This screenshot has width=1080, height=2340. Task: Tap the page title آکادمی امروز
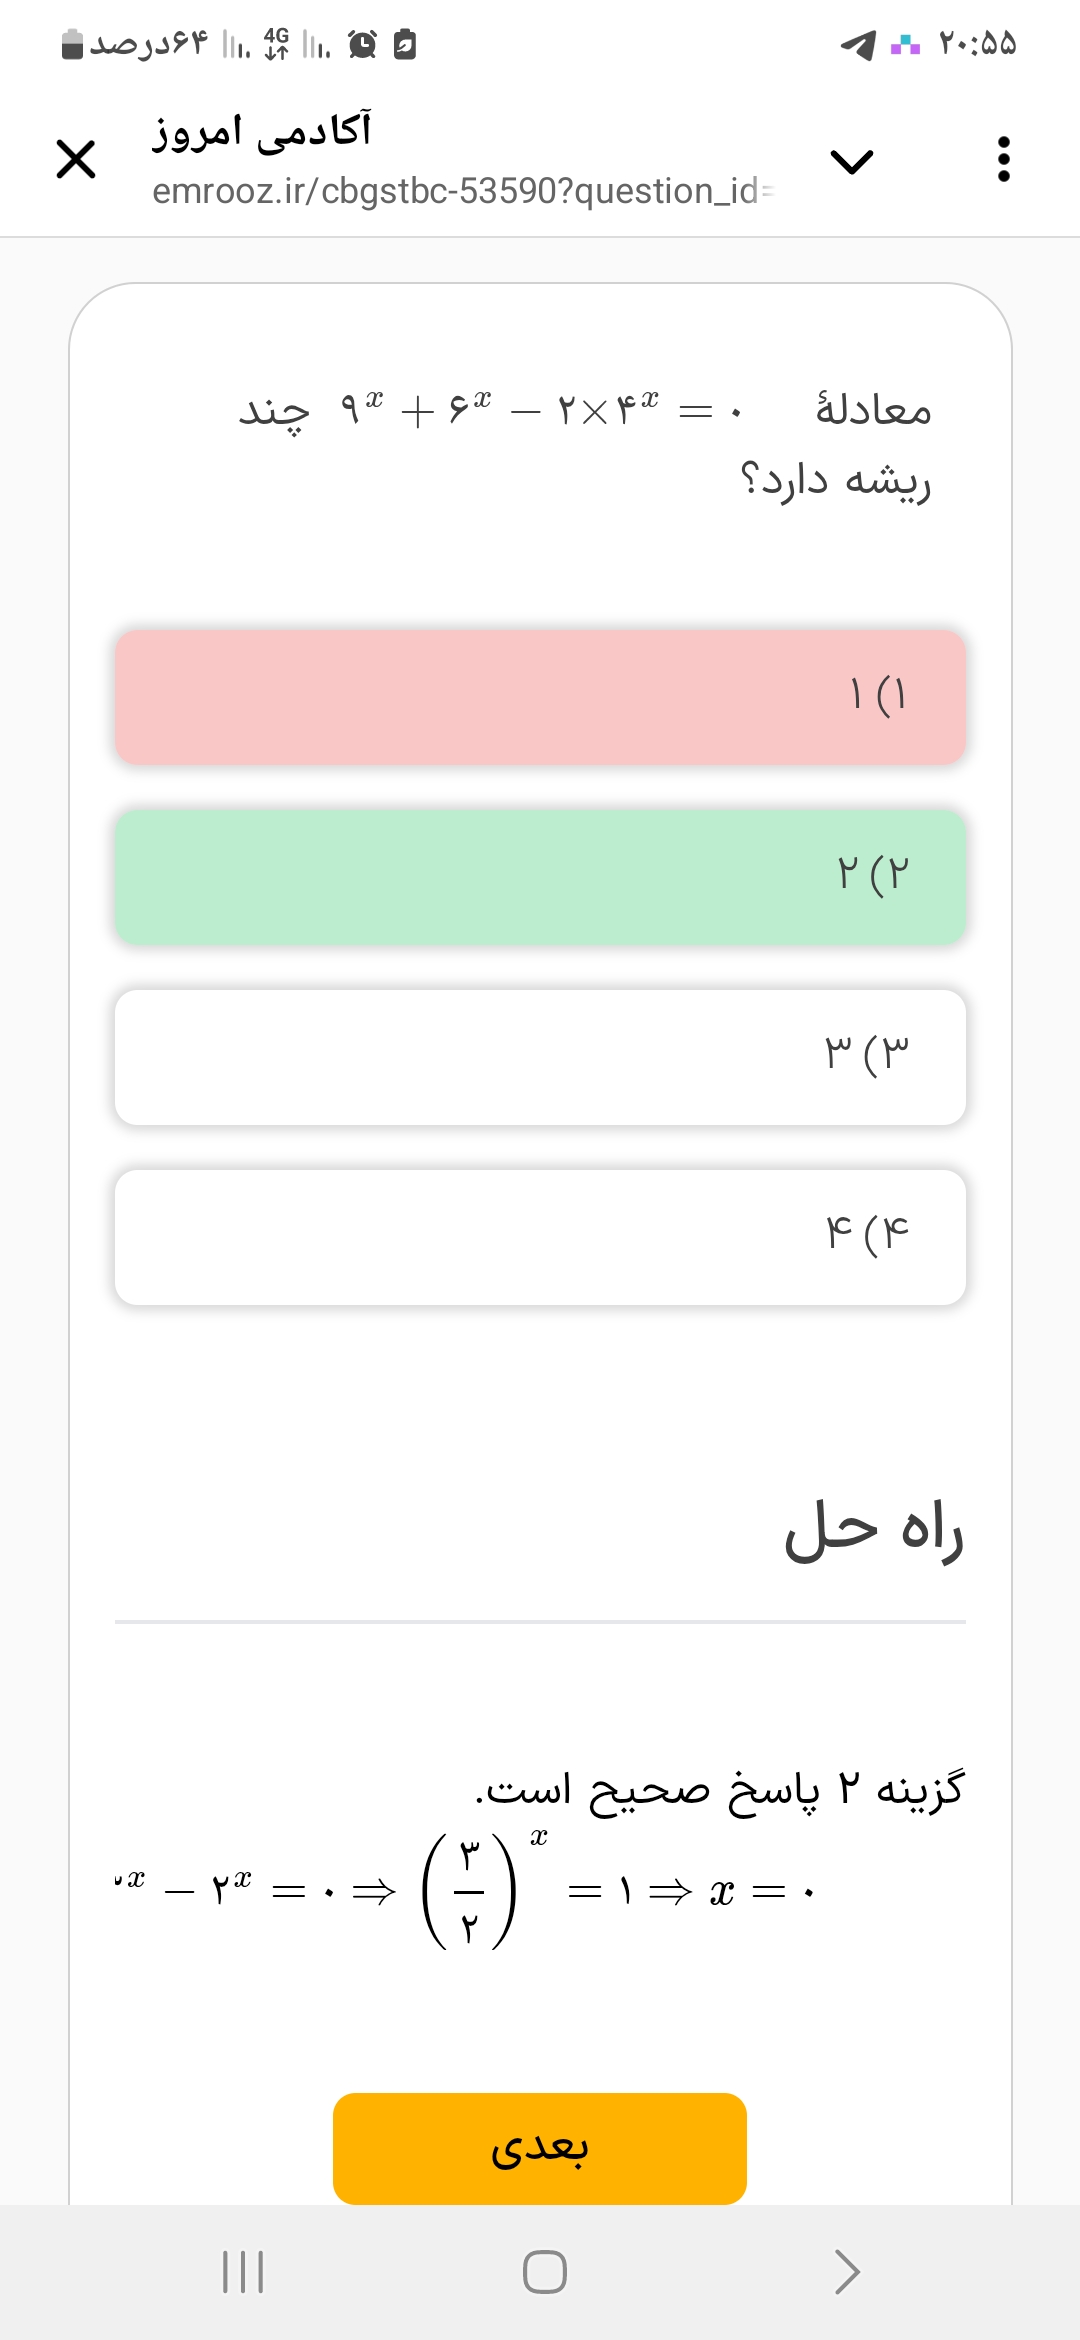[262, 131]
